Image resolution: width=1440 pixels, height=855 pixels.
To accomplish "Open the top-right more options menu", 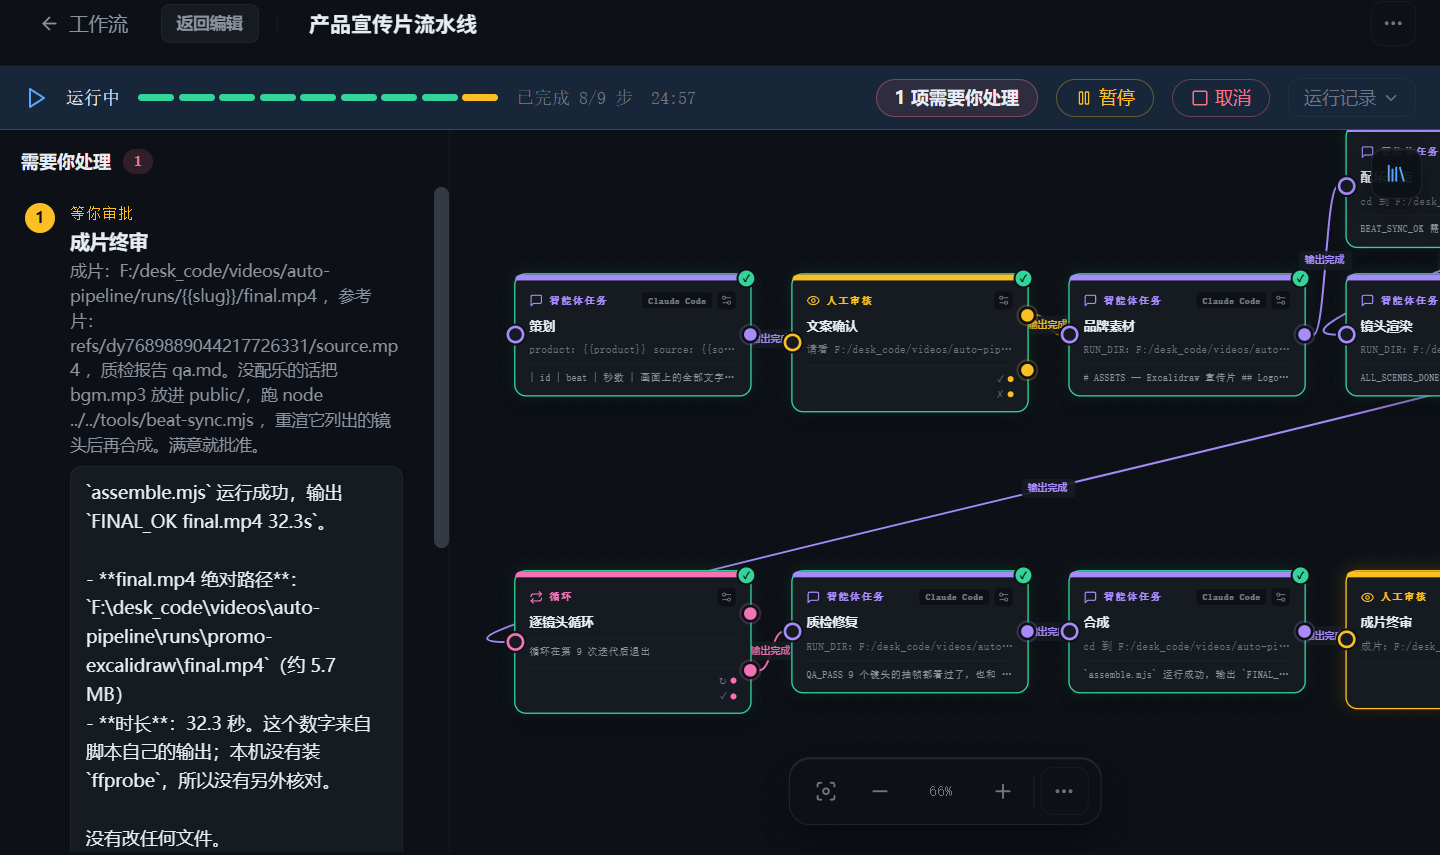I will pyautogui.click(x=1393, y=23).
